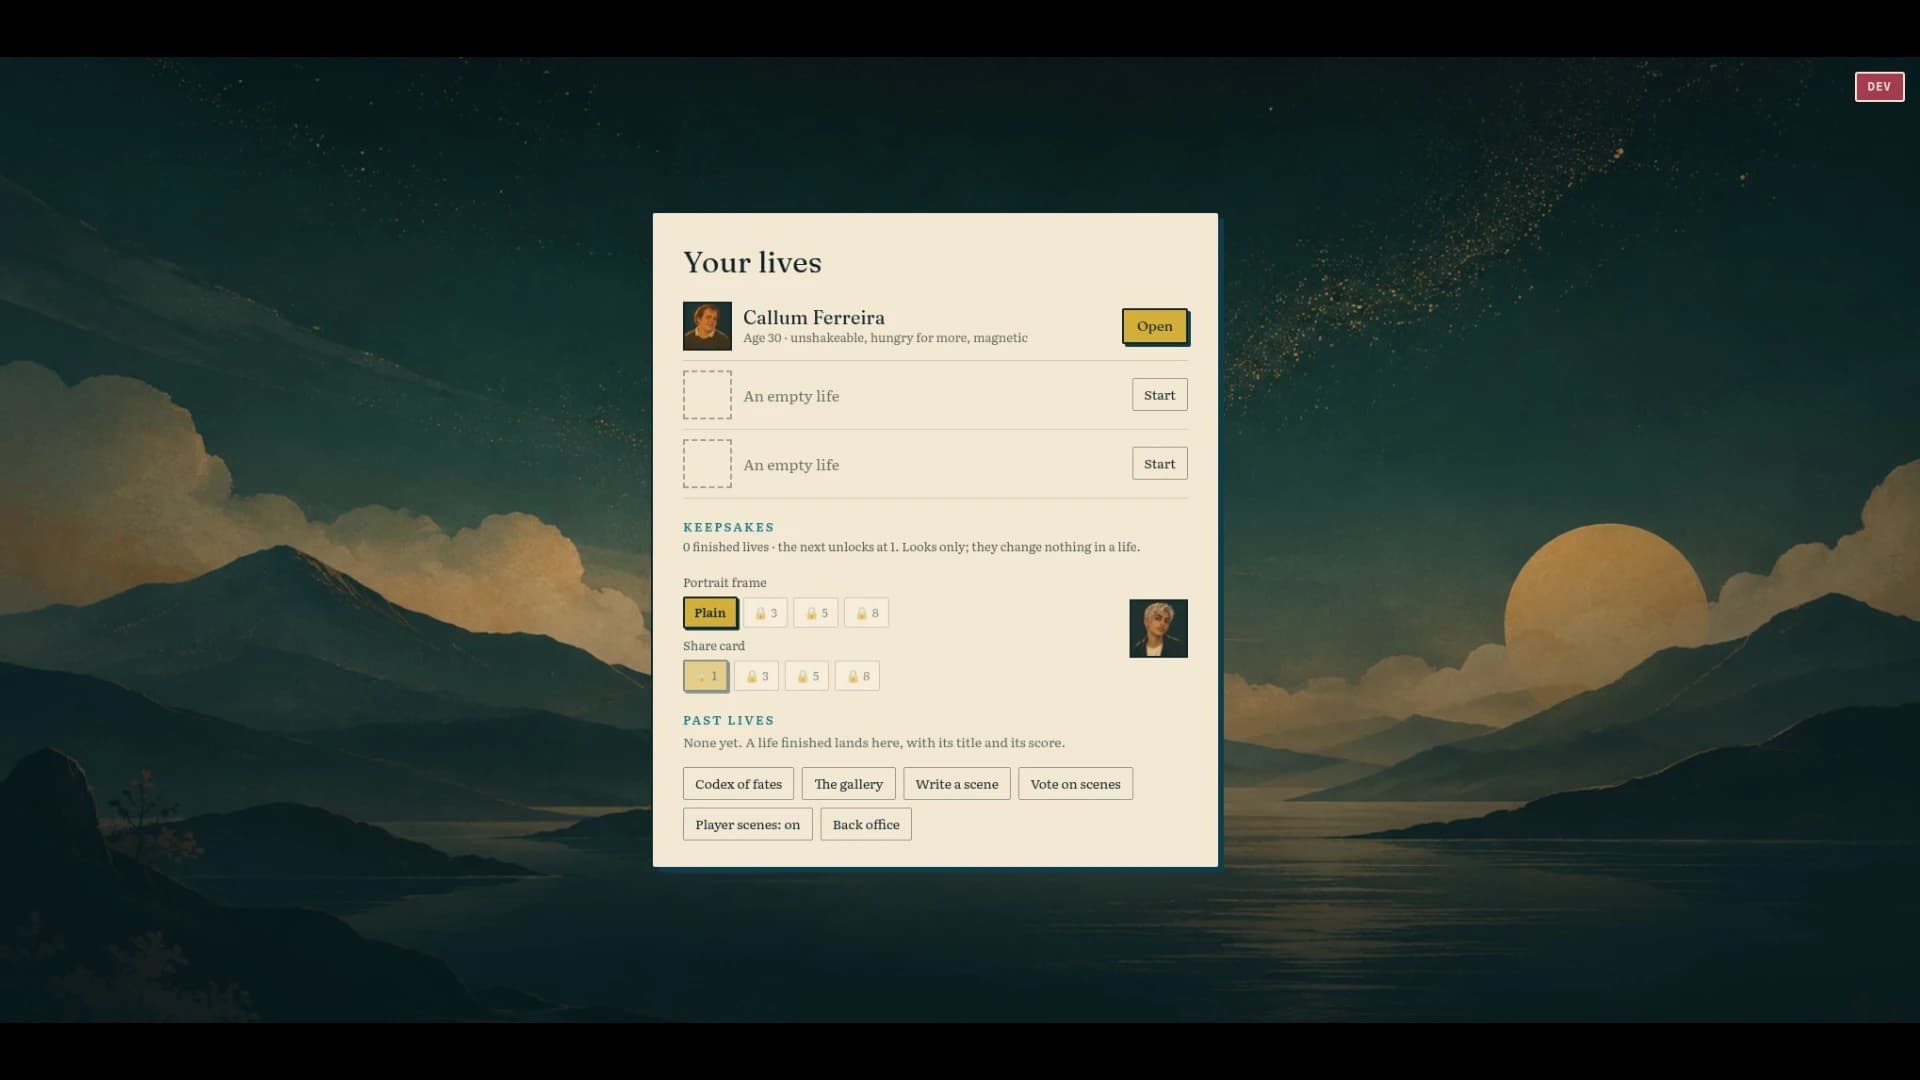Select locked portrait frame requiring 8 lives
Viewport: 1920px width, 1080px height.
pyautogui.click(x=866, y=613)
